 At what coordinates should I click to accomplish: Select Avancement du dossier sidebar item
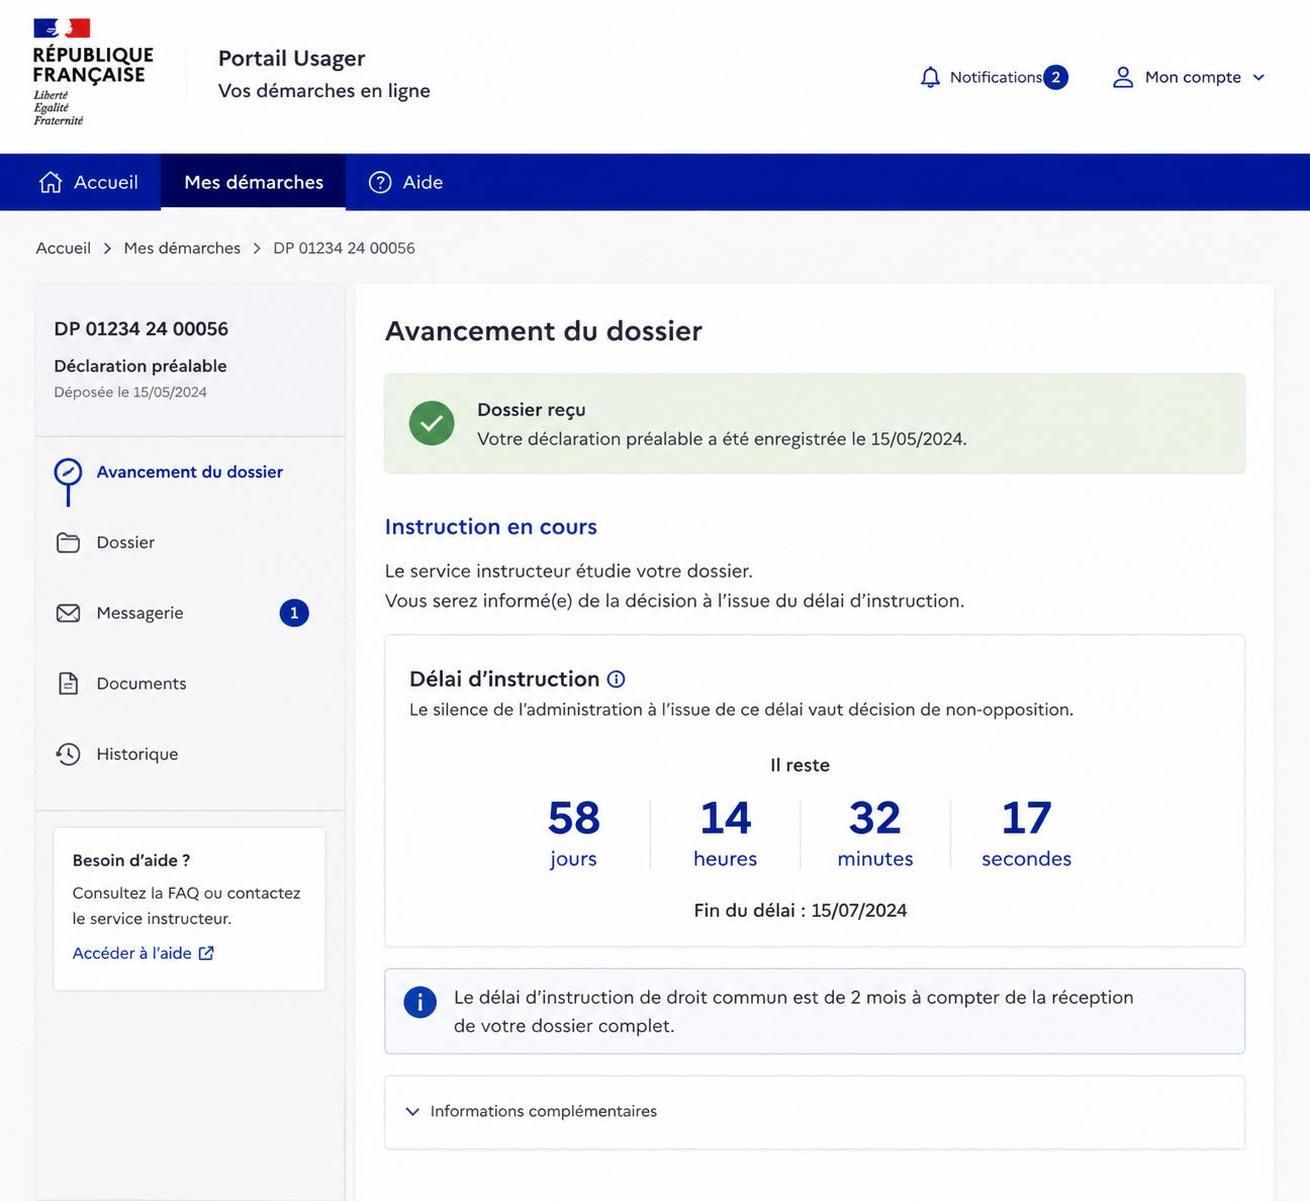(x=190, y=472)
